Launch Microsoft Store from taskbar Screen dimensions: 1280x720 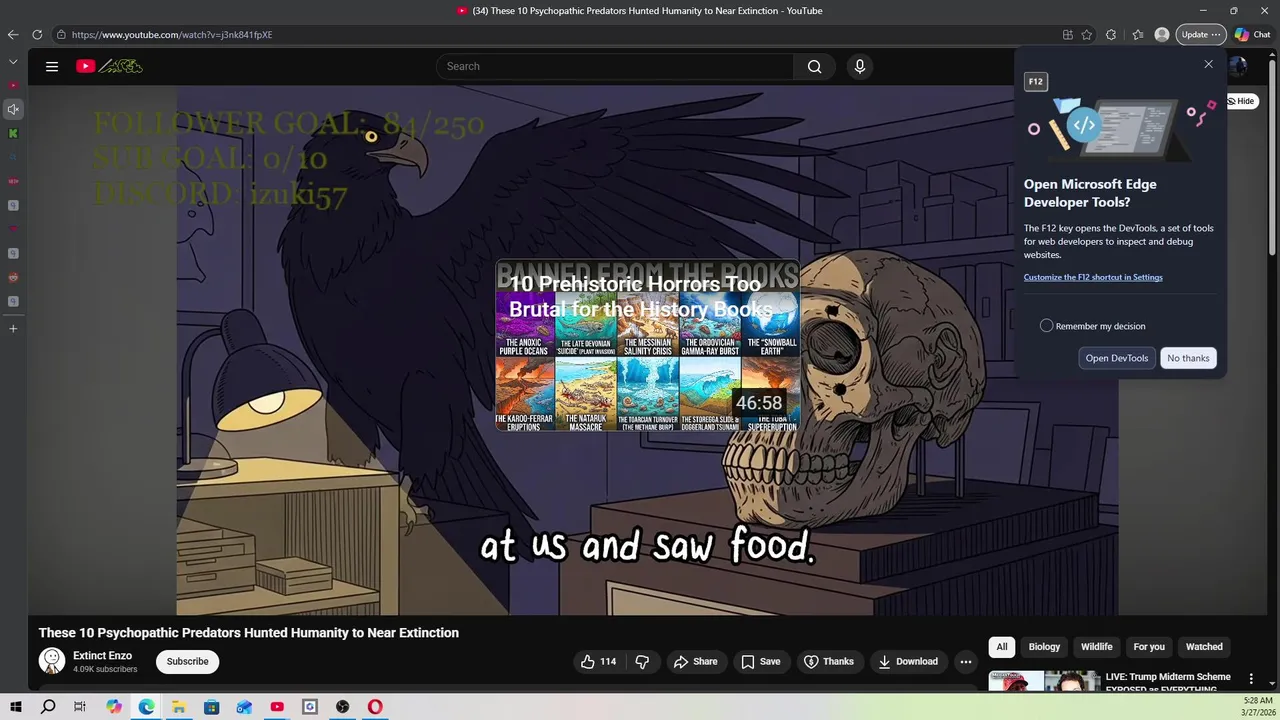[x=211, y=707]
